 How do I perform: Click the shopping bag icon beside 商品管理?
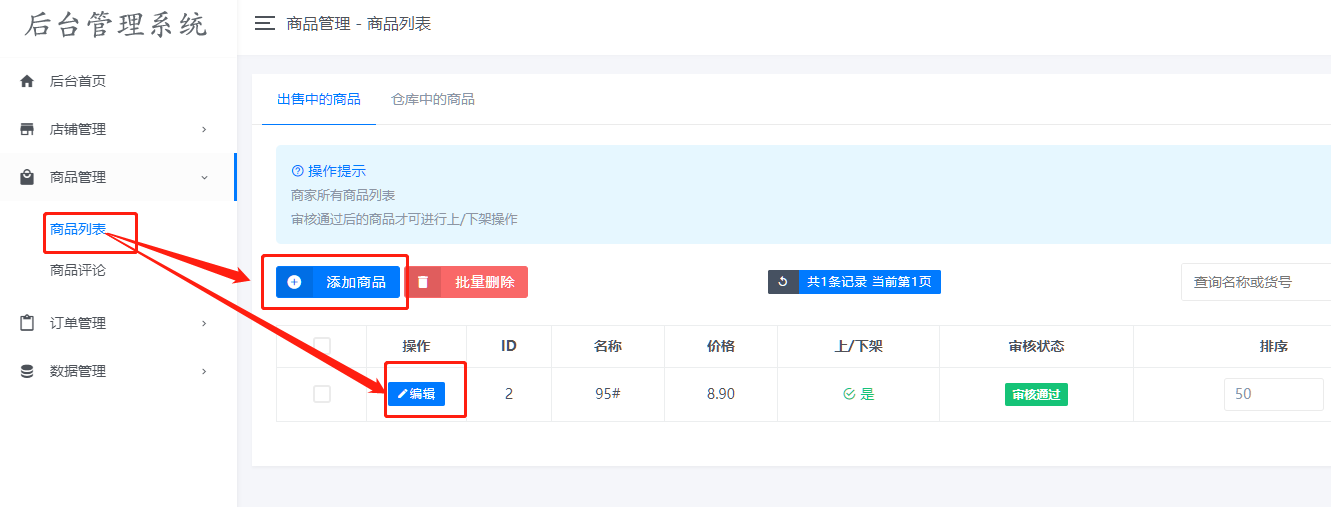27,177
